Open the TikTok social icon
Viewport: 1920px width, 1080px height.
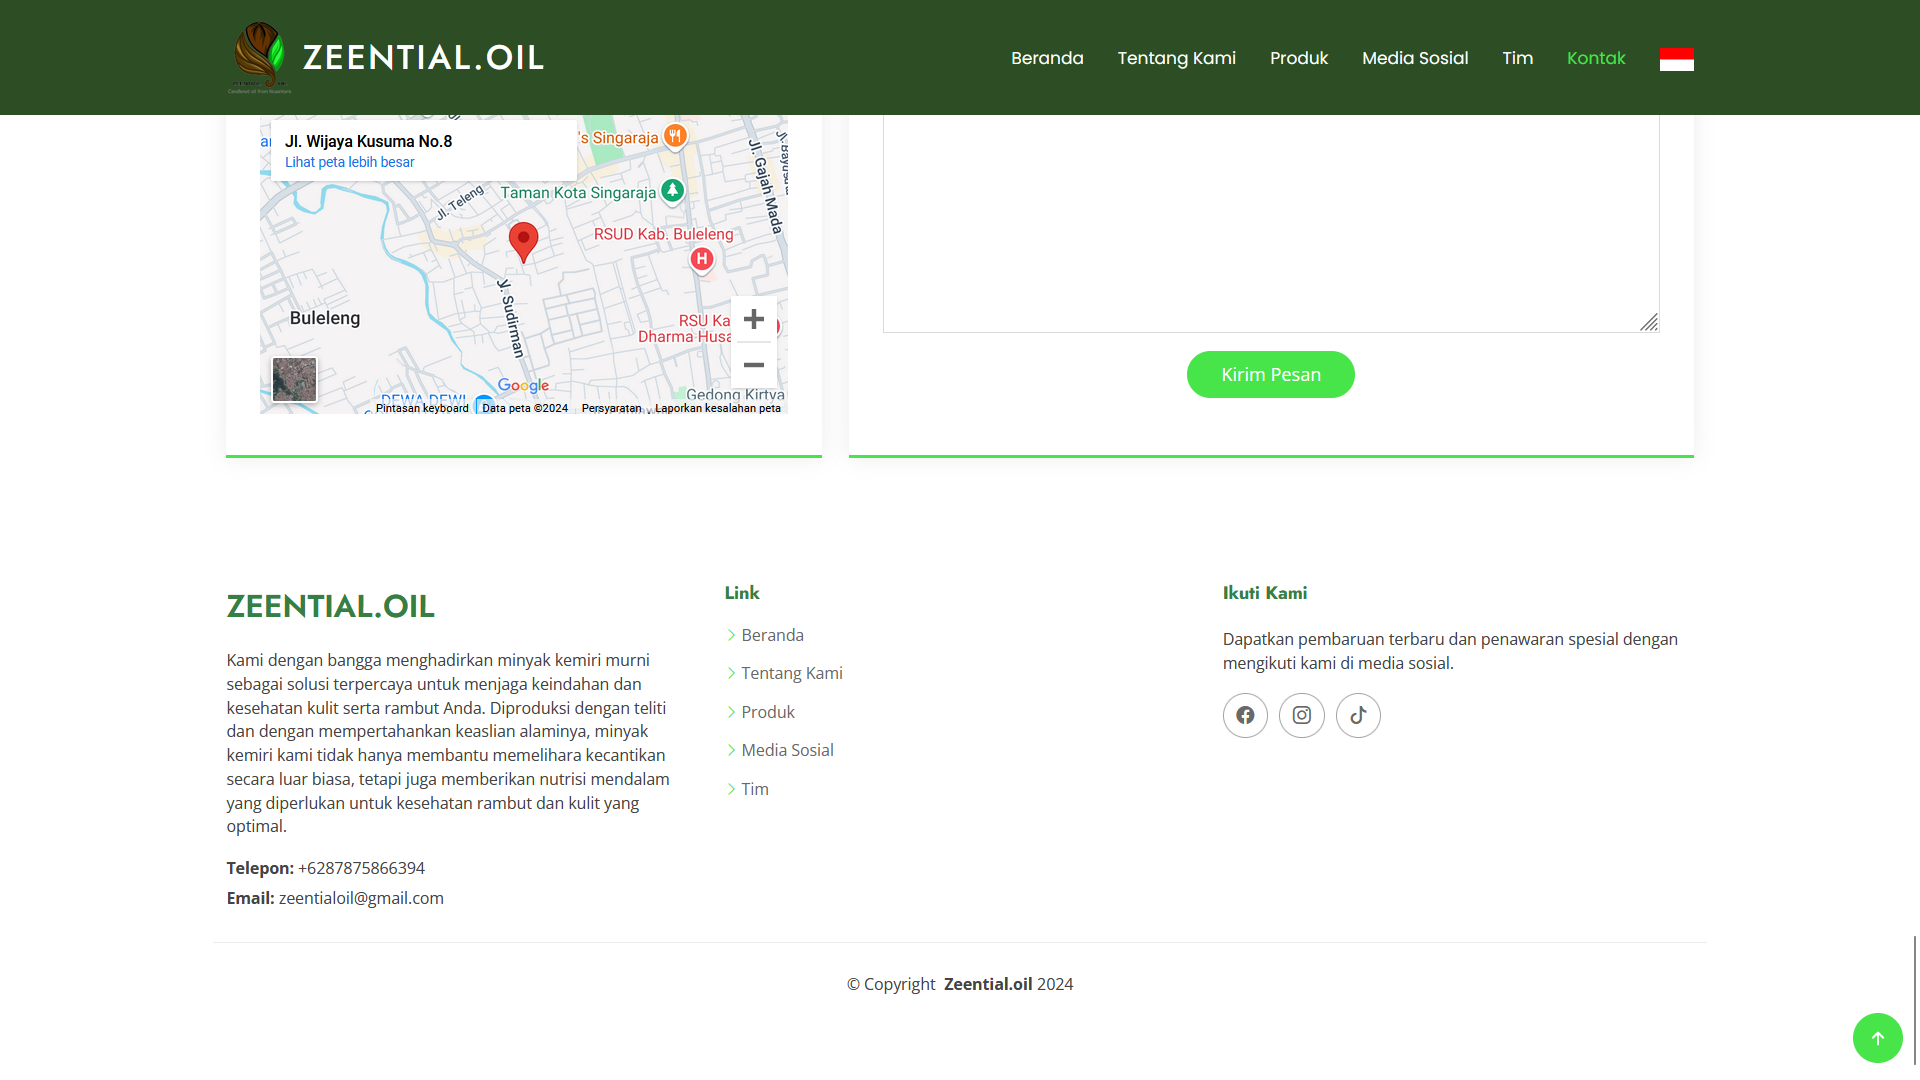(x=1358, y=715)
